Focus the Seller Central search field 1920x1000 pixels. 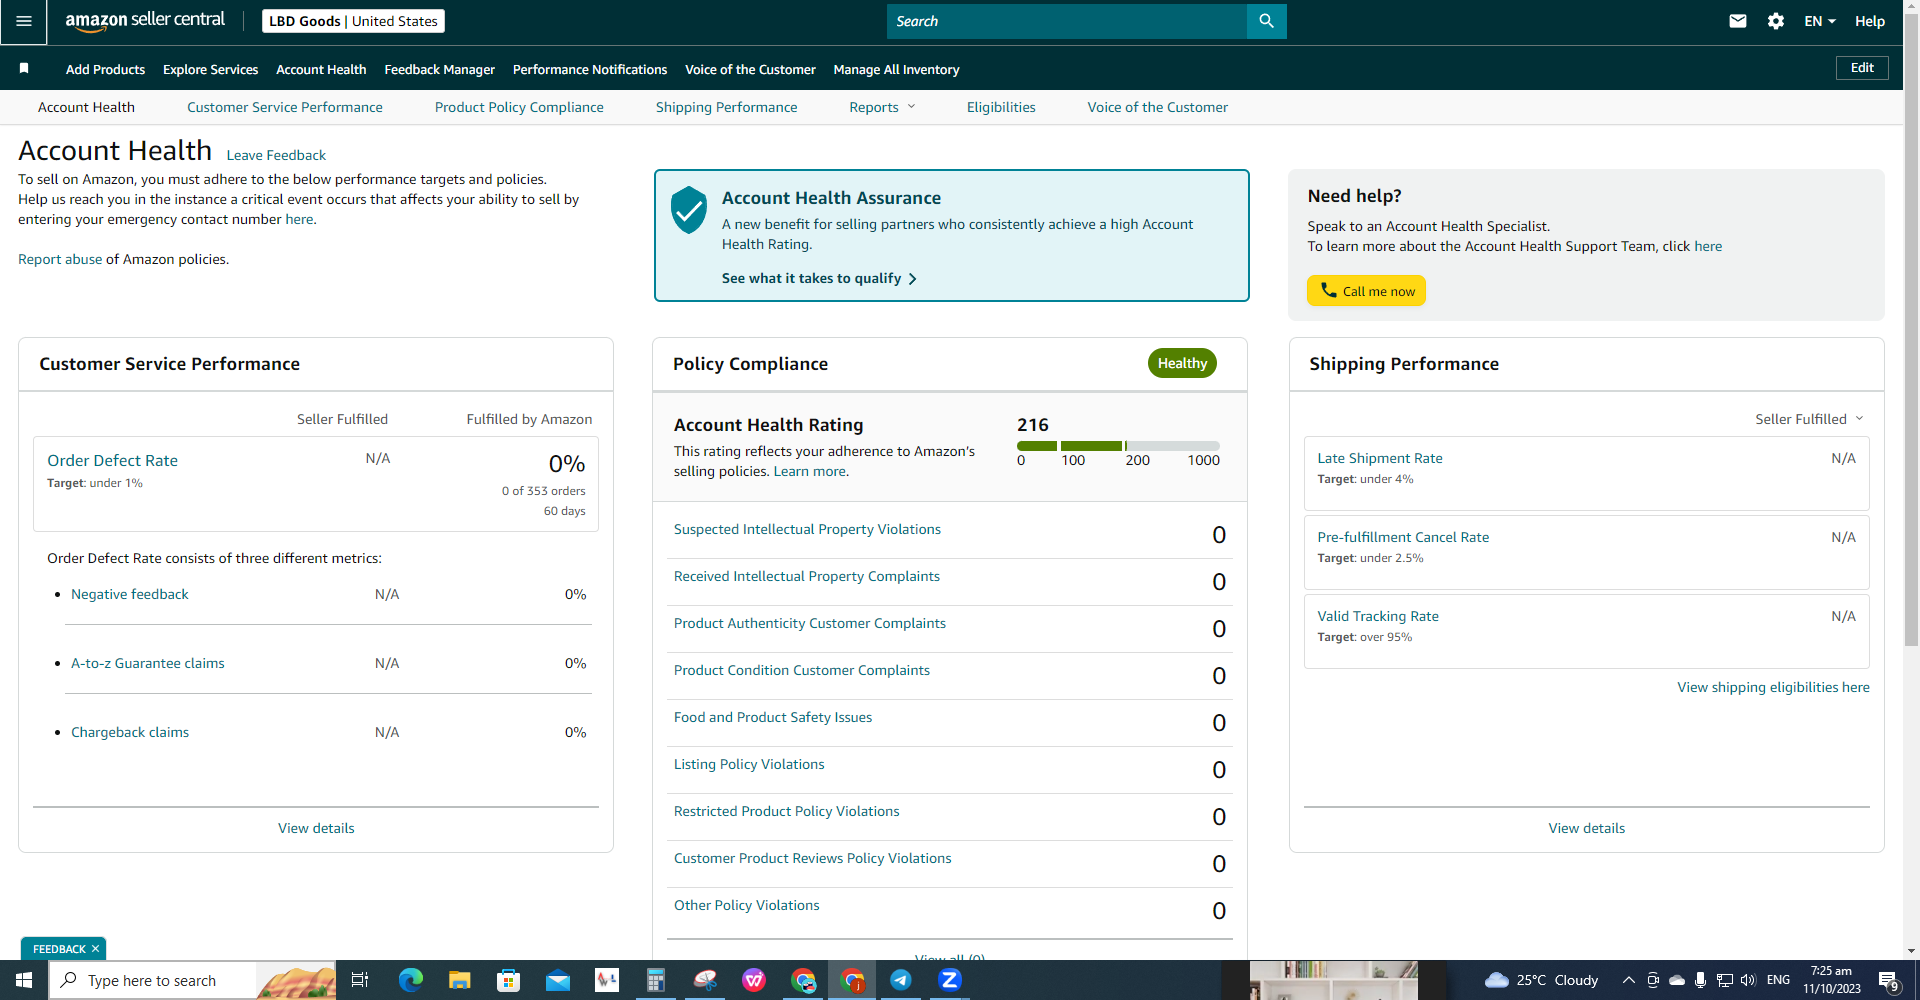(x=1067, y=21)
